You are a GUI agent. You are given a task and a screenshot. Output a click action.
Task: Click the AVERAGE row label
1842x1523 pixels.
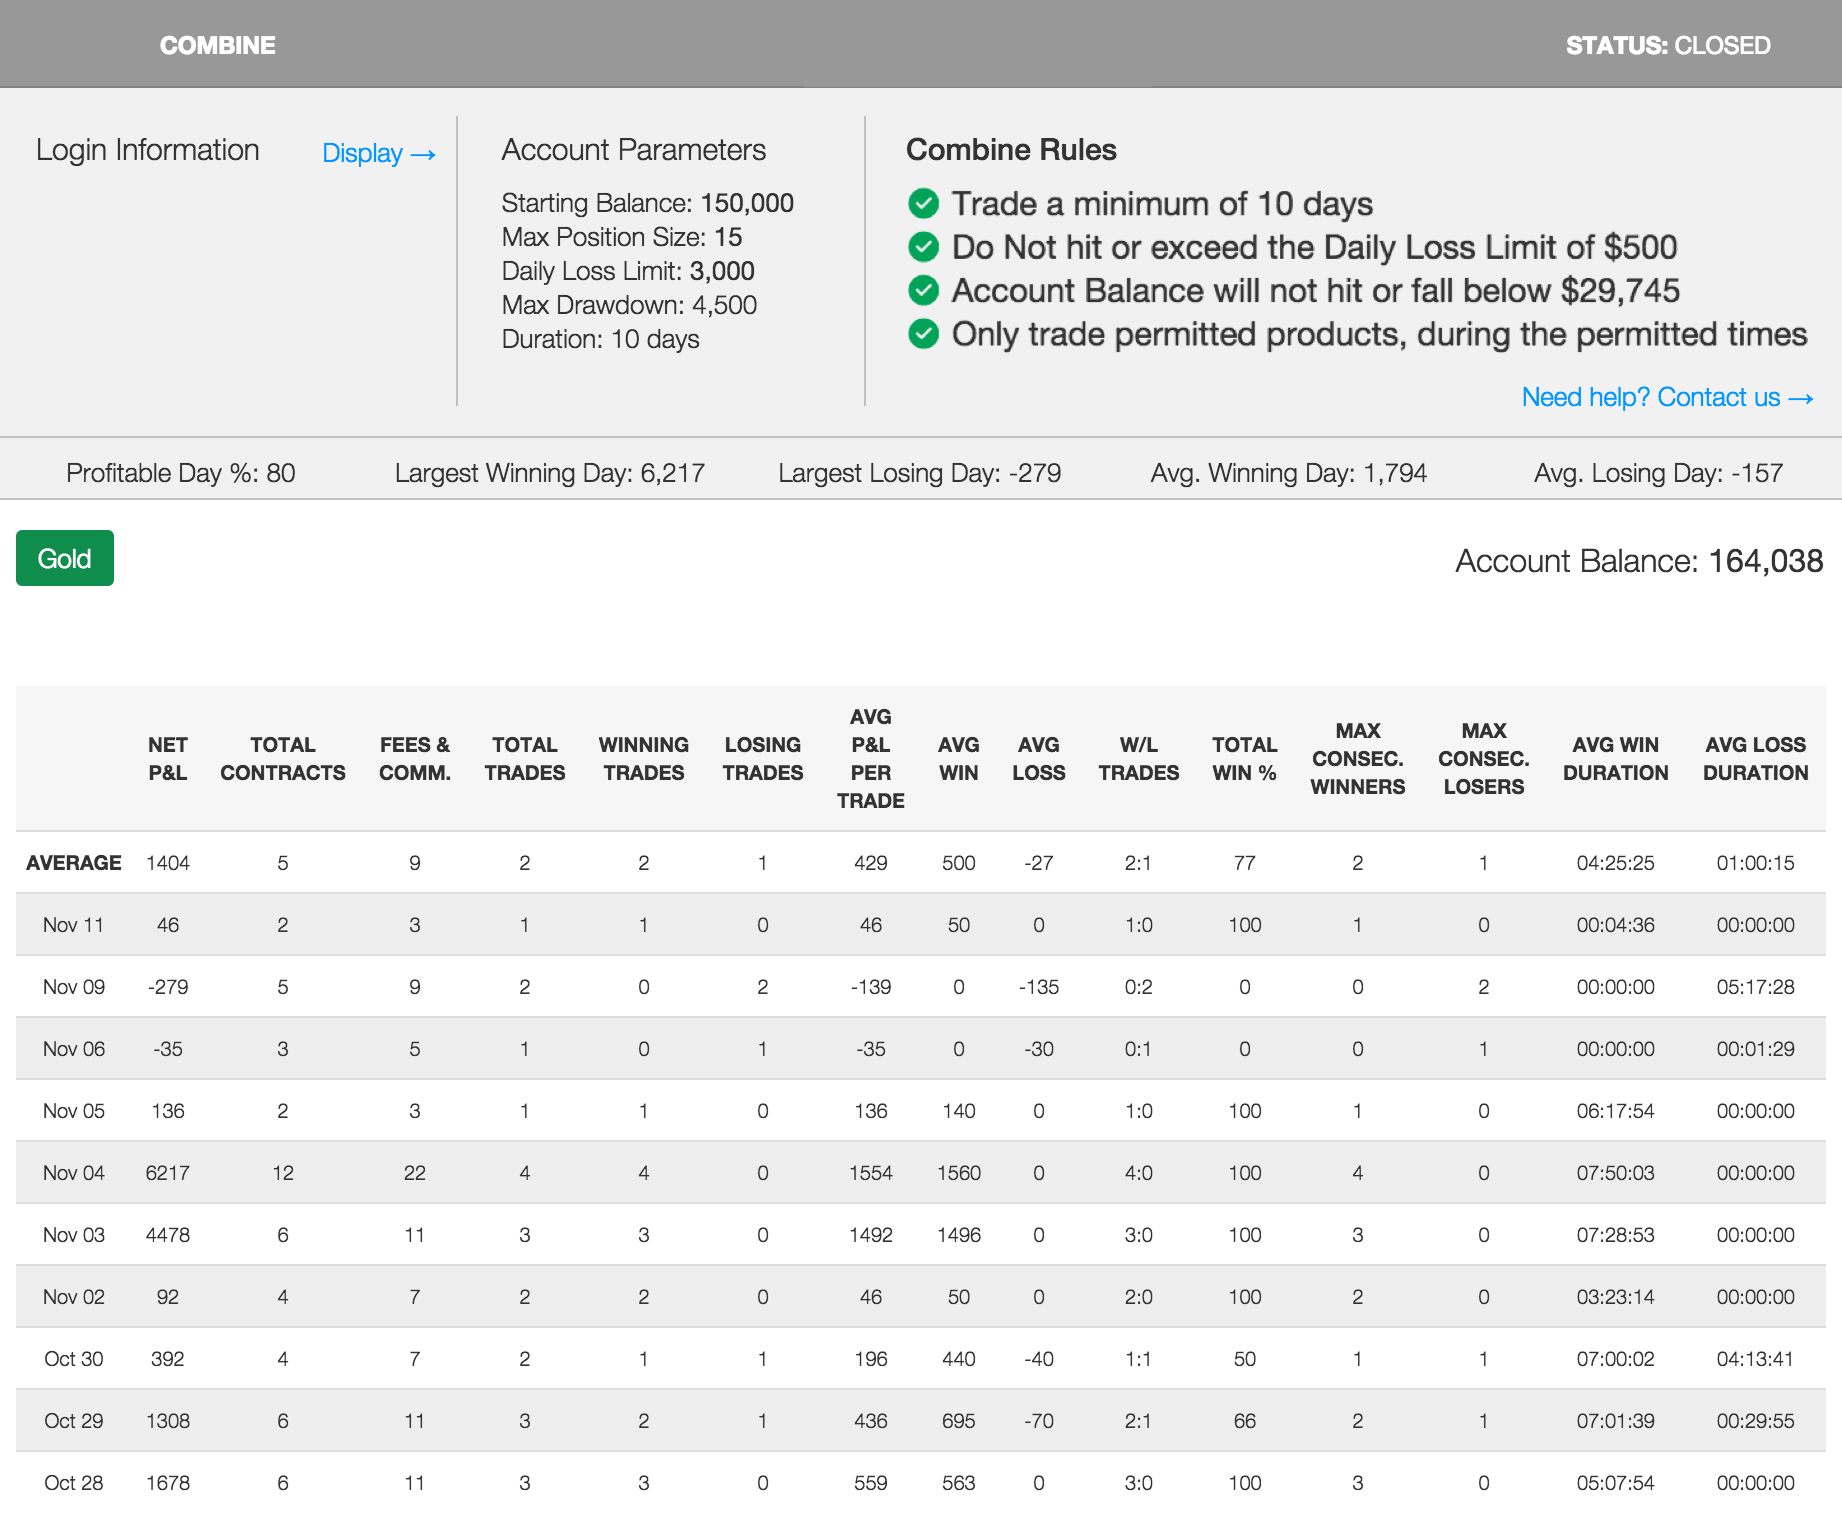tap(74, 863)
